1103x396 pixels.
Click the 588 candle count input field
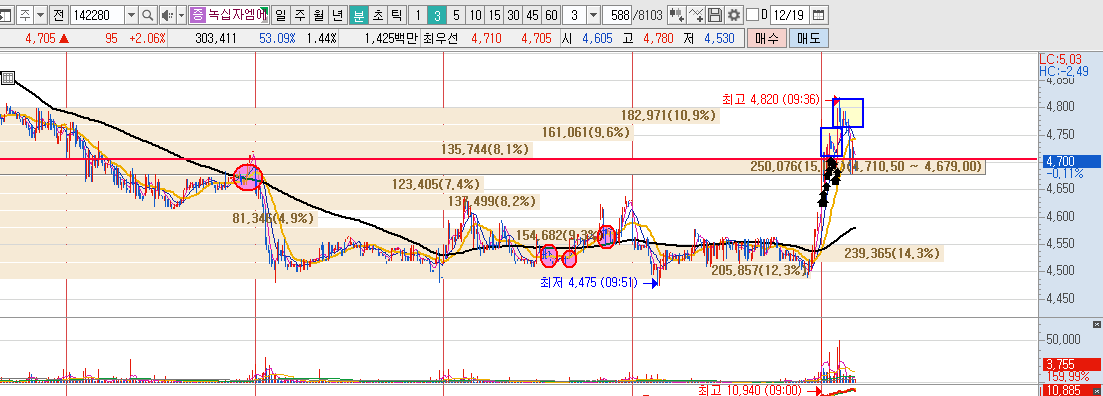click(x=618, y=14)
